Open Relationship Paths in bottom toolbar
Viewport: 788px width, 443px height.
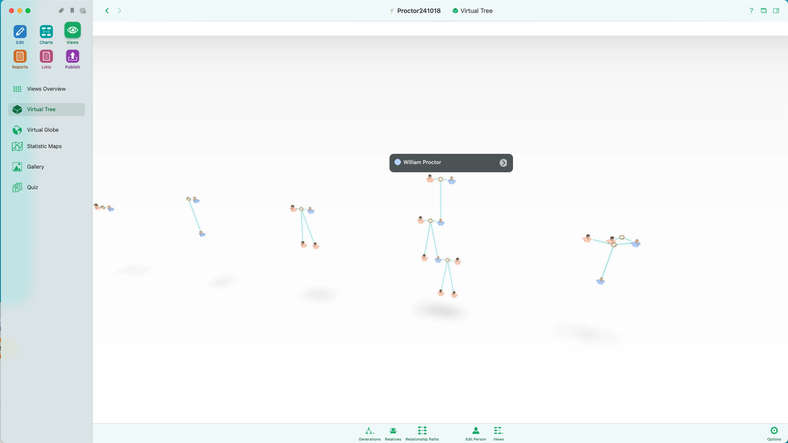point(422,433)
